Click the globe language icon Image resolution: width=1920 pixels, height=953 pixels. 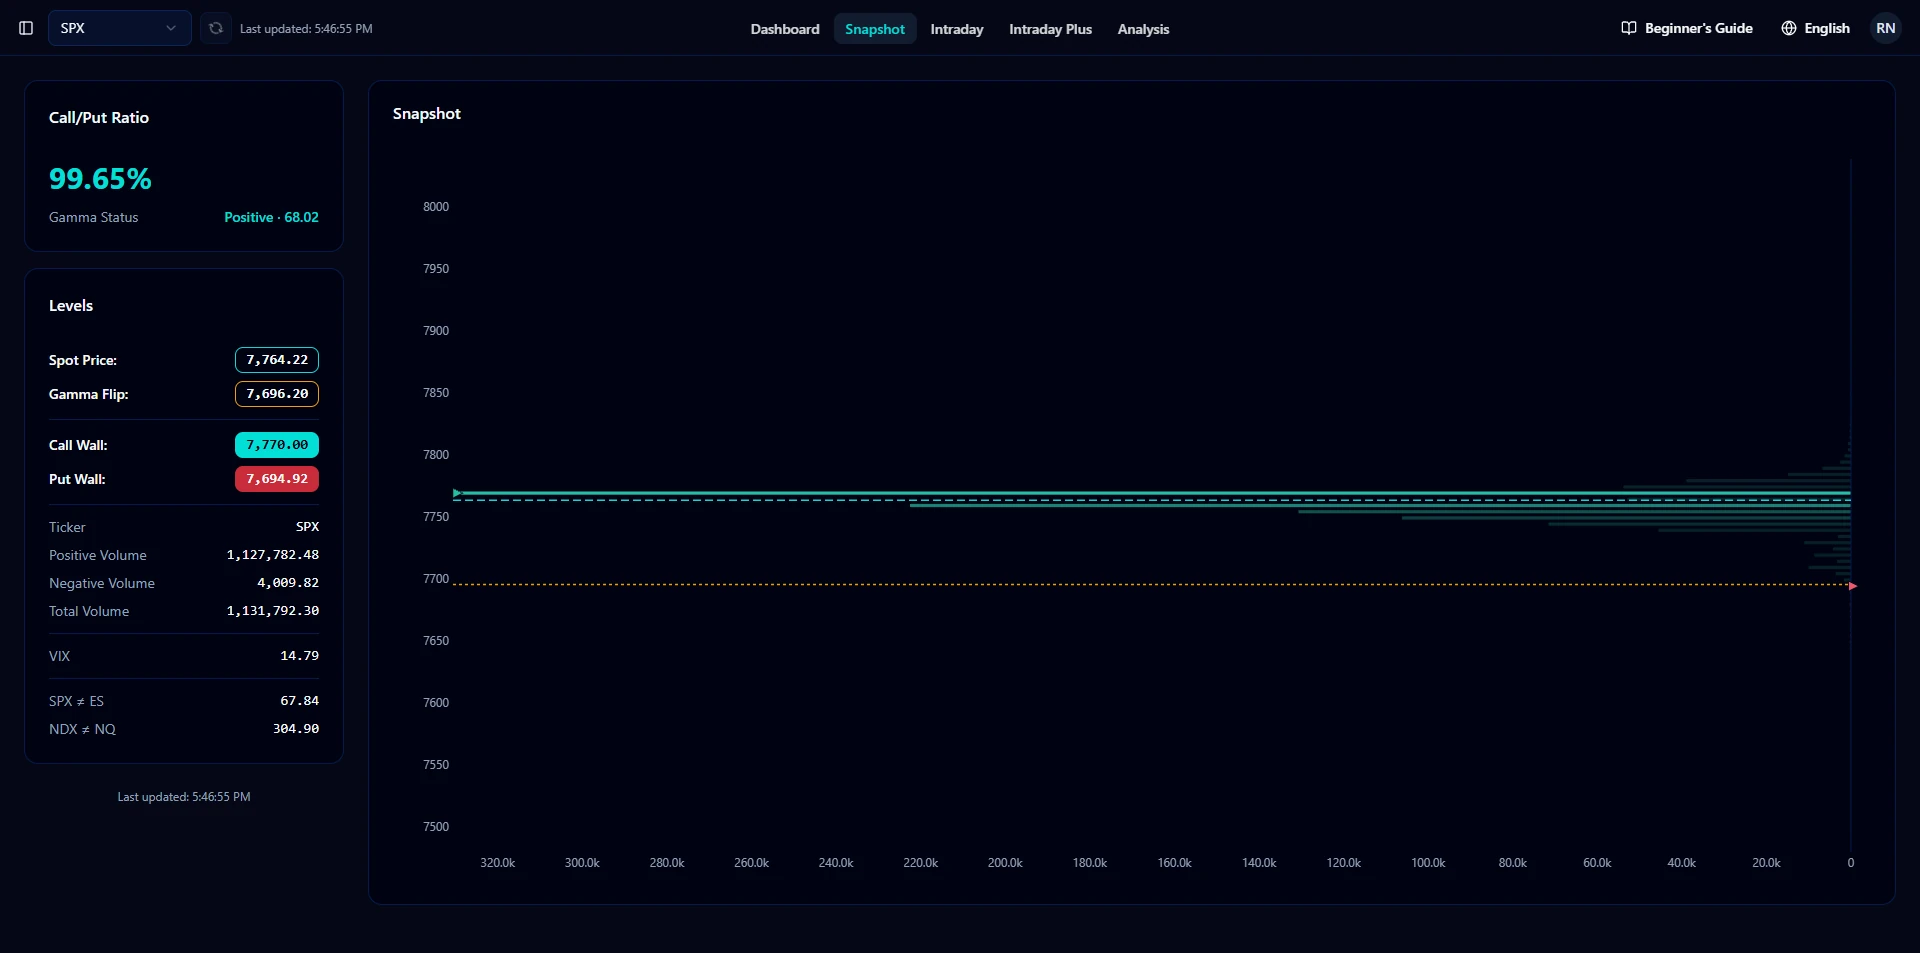click(1789, 28)
